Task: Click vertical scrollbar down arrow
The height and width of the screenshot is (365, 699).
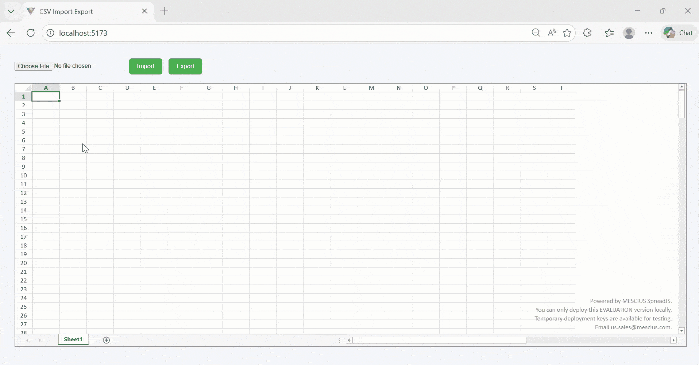Action: pos(682,330)
